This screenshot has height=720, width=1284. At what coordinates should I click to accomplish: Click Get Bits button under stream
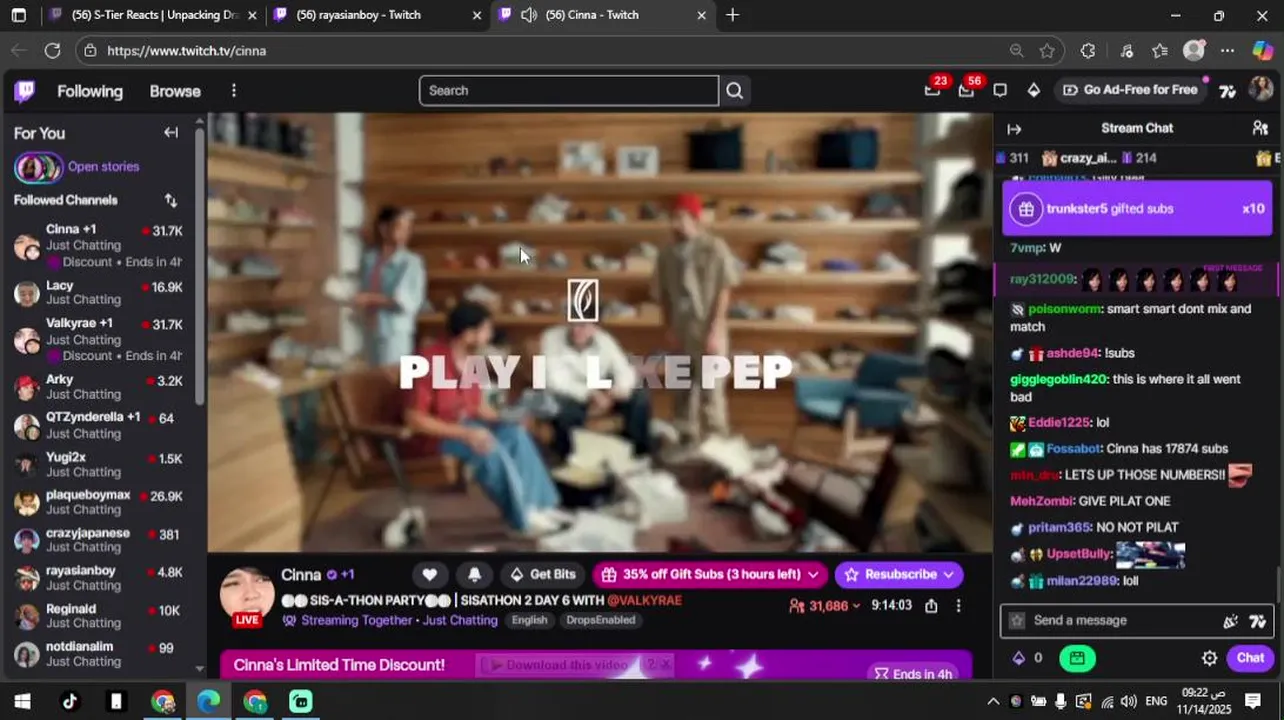pos(543,574)
